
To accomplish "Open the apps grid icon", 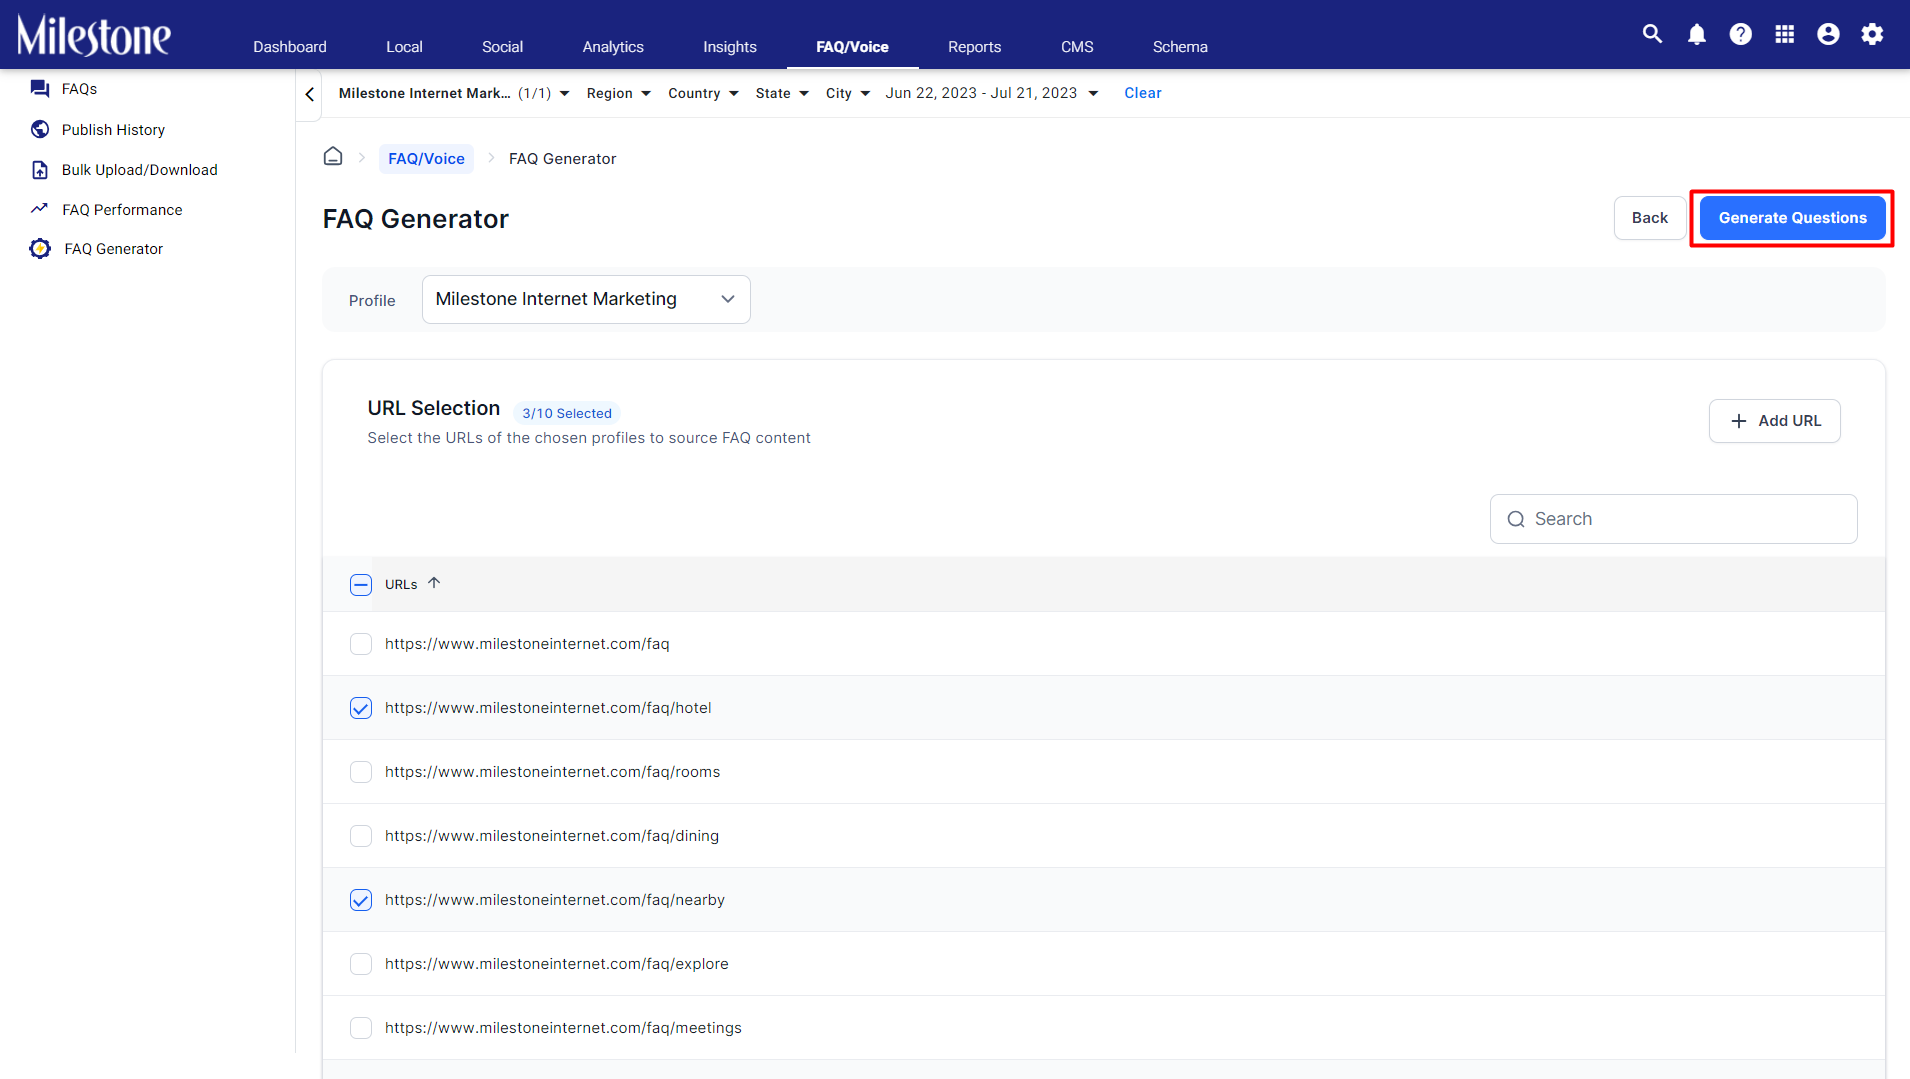I will point(1784,34).
